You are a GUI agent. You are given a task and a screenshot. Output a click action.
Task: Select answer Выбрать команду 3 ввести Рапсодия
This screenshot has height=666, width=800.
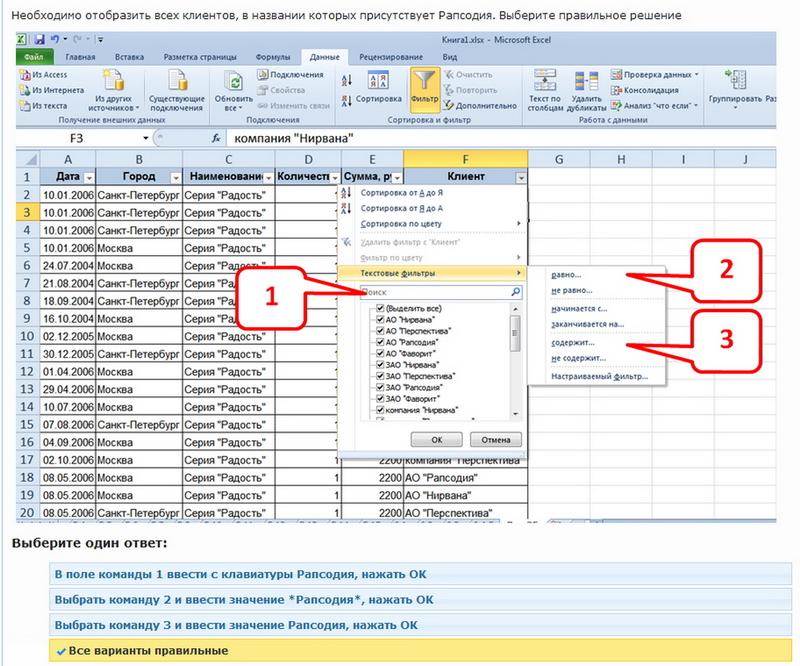click(x=420, y=625)
